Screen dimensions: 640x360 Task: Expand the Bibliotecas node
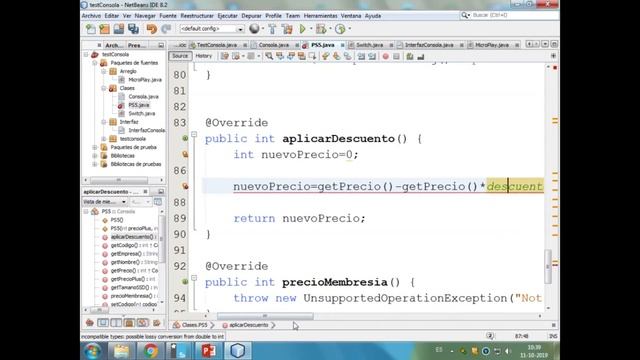tap(95, 156)
